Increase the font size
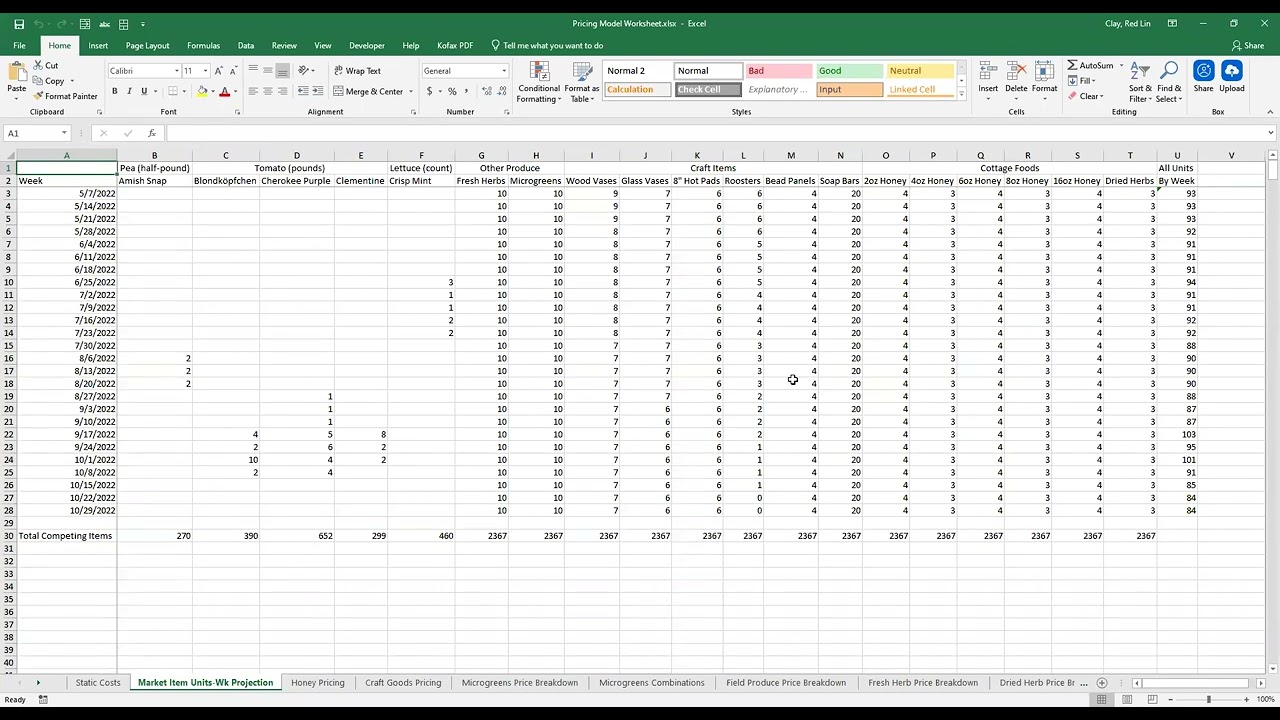Viewport: 1280px width, 720px height. [x=219, y=71]
